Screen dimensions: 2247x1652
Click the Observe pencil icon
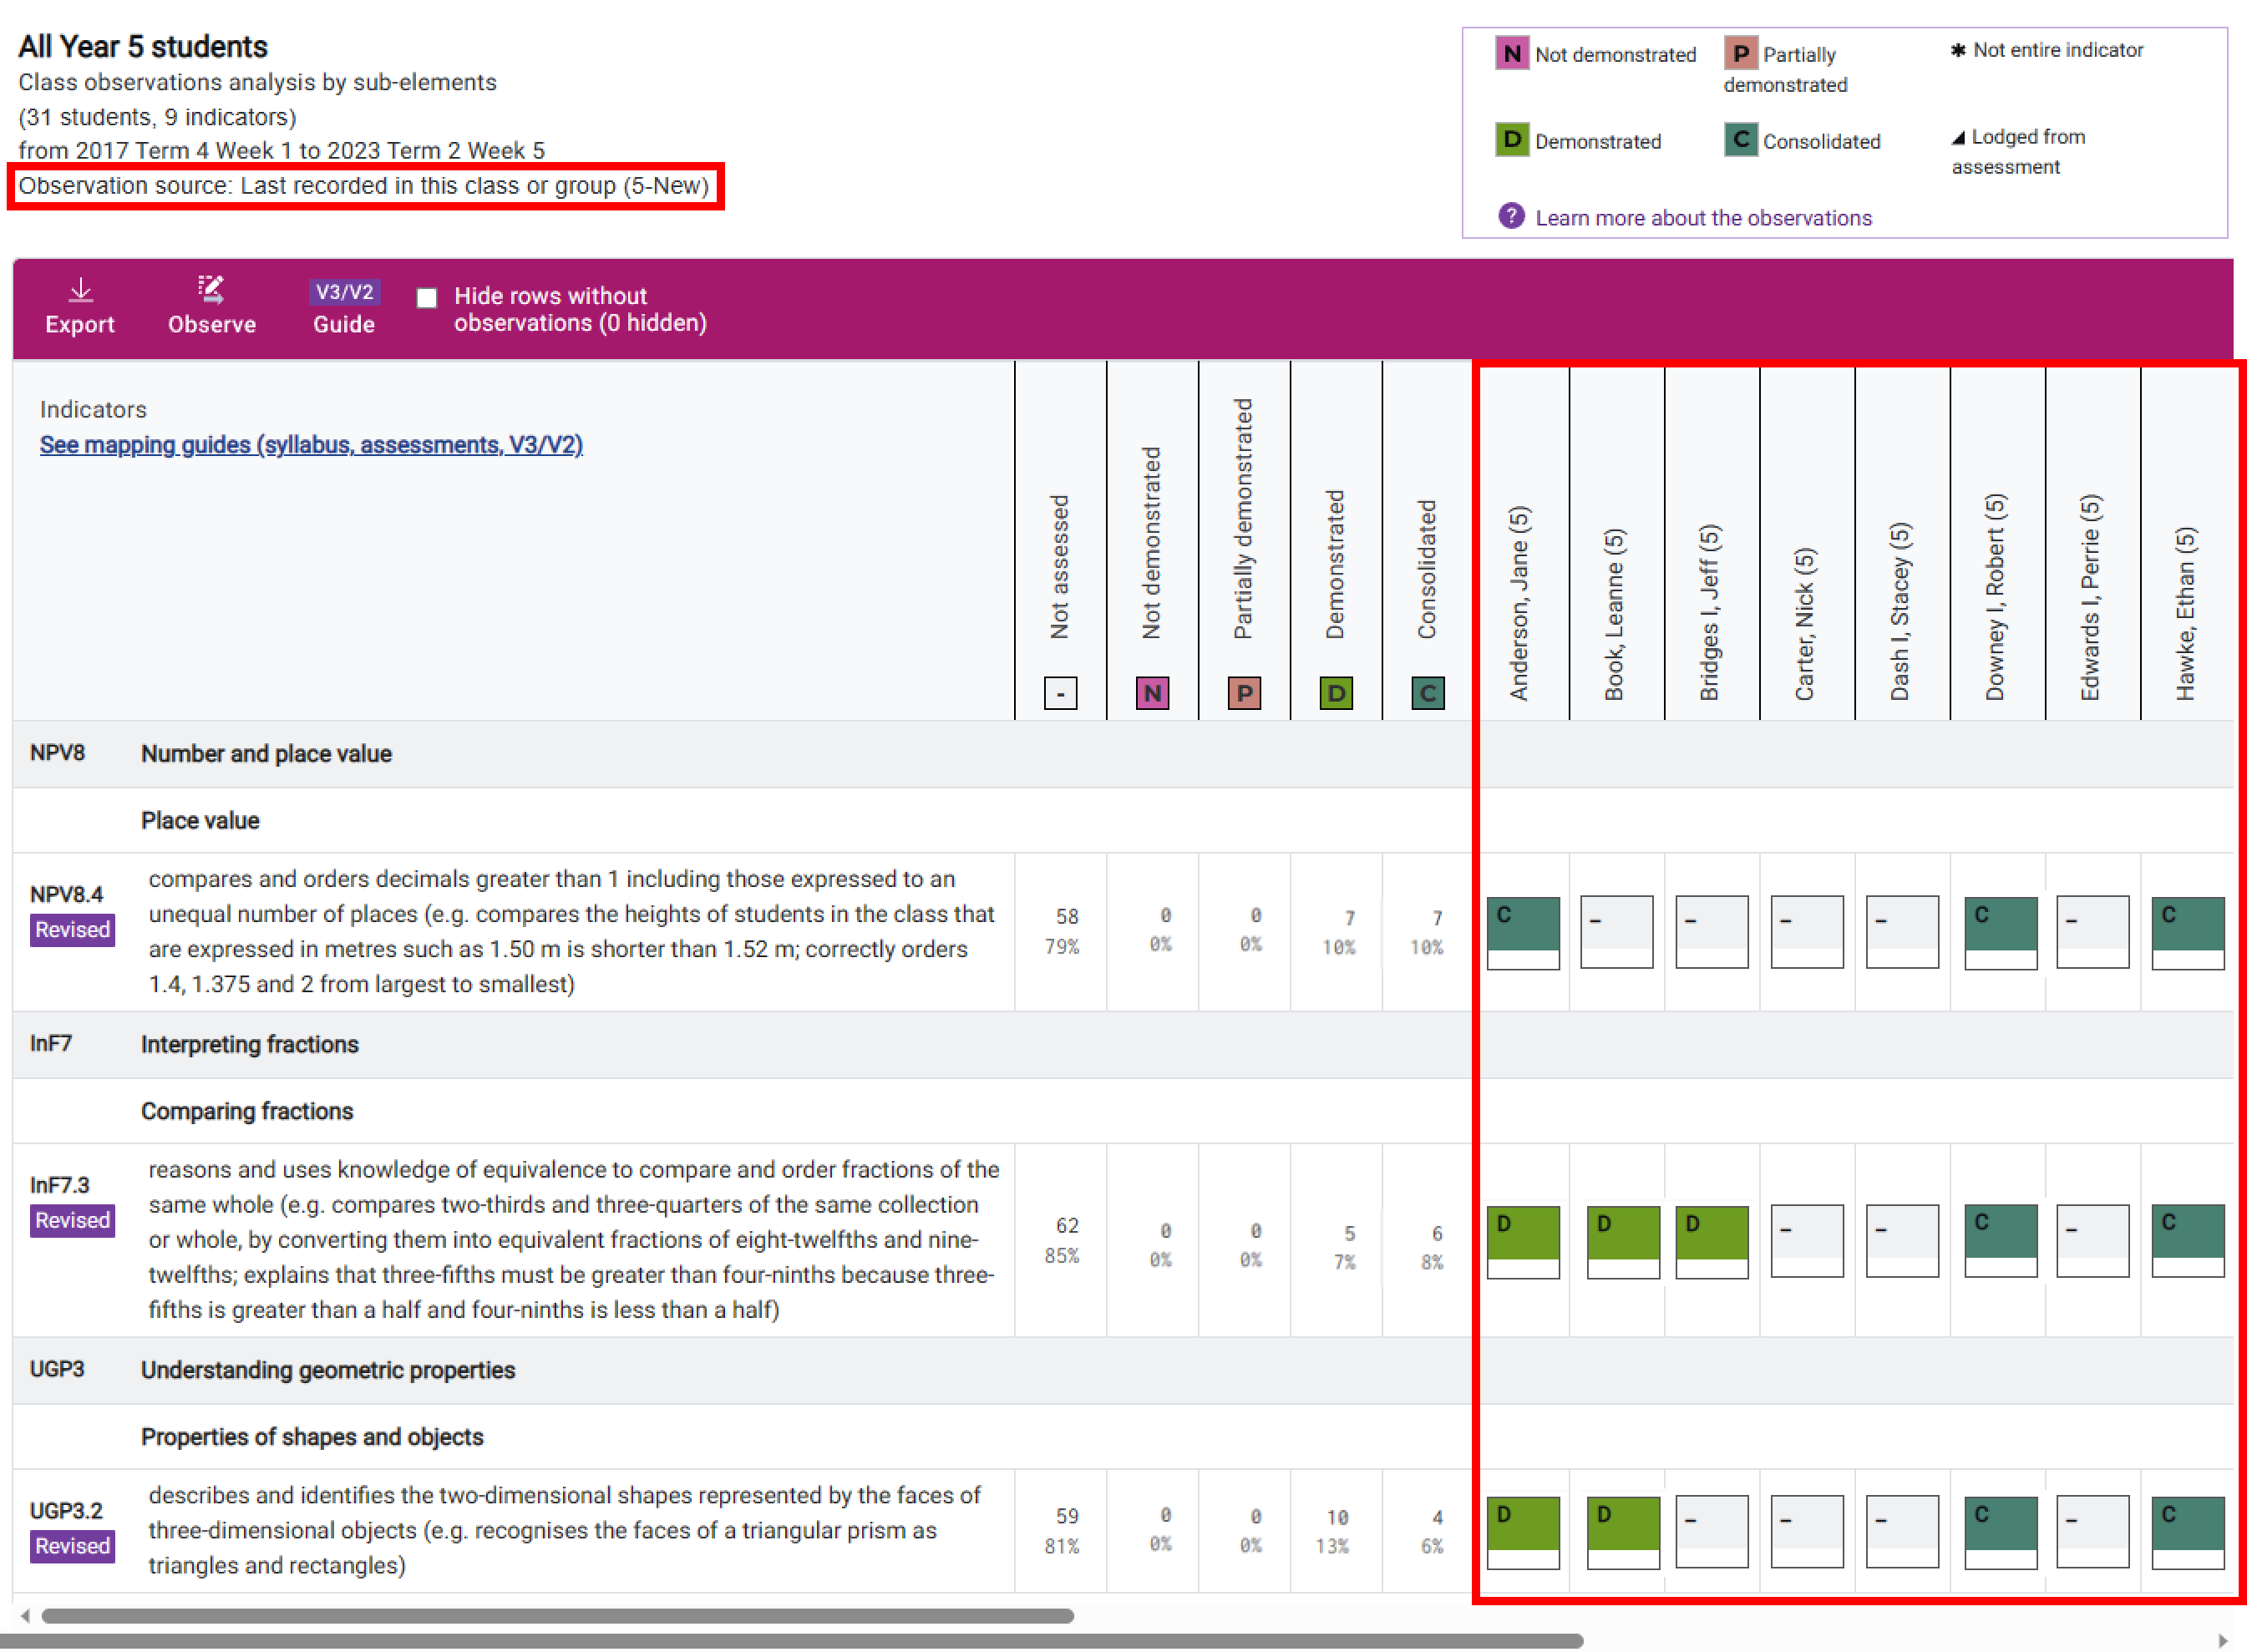(x=211, y=290)
